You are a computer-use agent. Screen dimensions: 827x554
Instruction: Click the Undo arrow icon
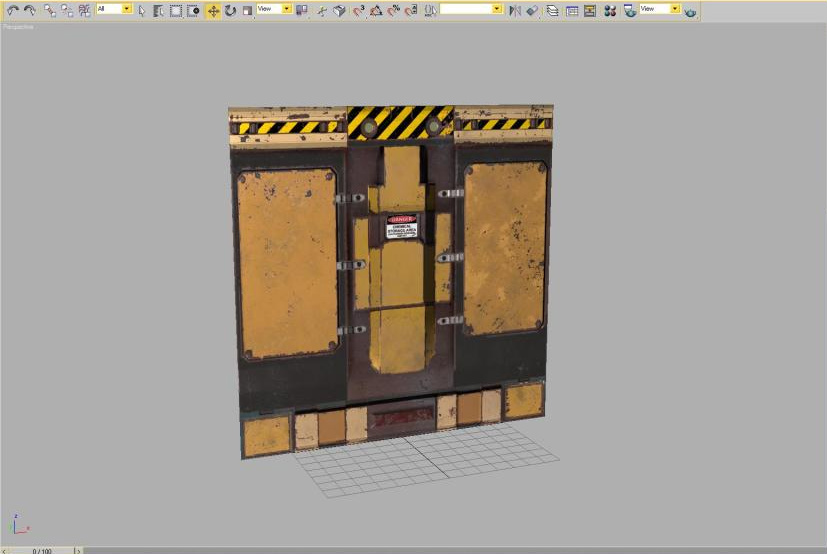pos(13,10)
